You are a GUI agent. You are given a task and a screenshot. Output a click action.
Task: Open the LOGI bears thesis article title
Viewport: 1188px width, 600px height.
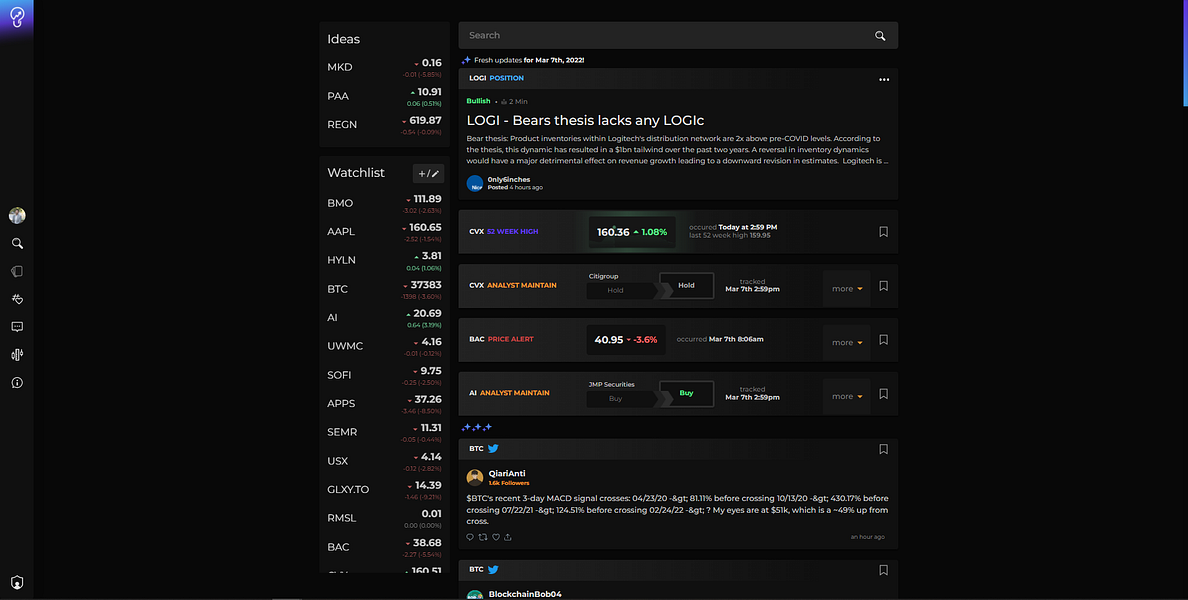585,120
